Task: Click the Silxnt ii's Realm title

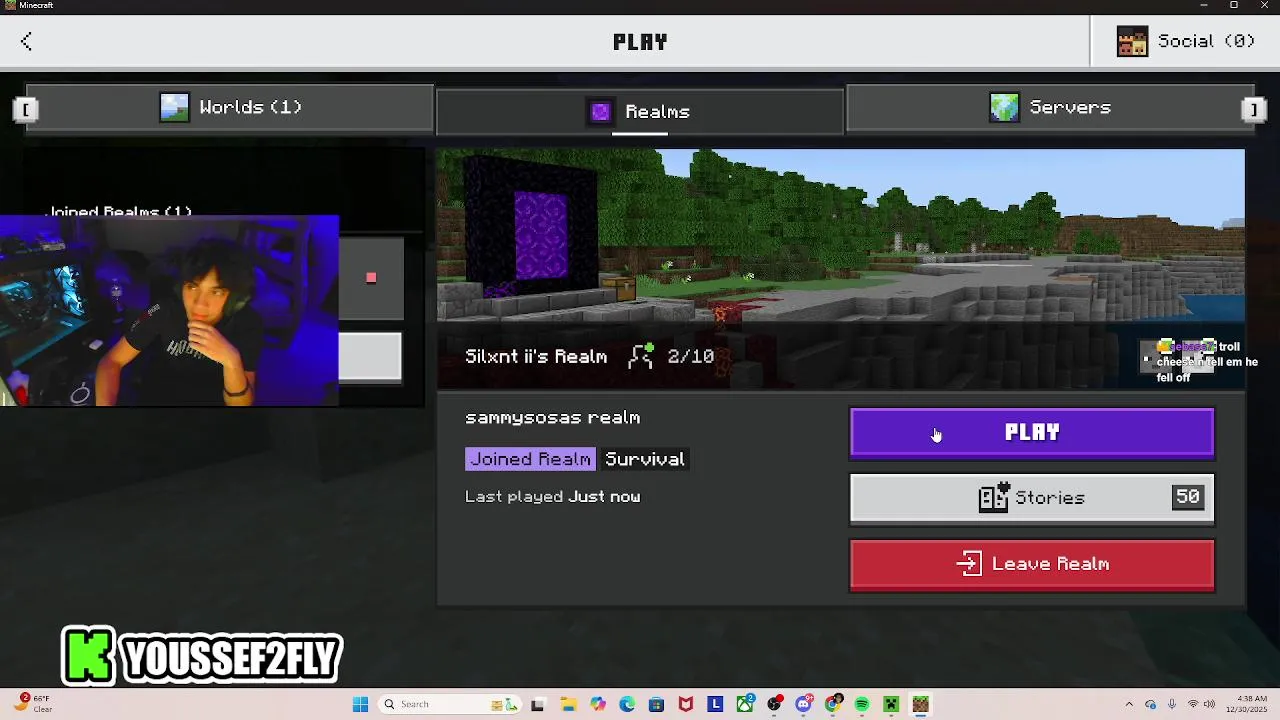Action: point(536,356)
